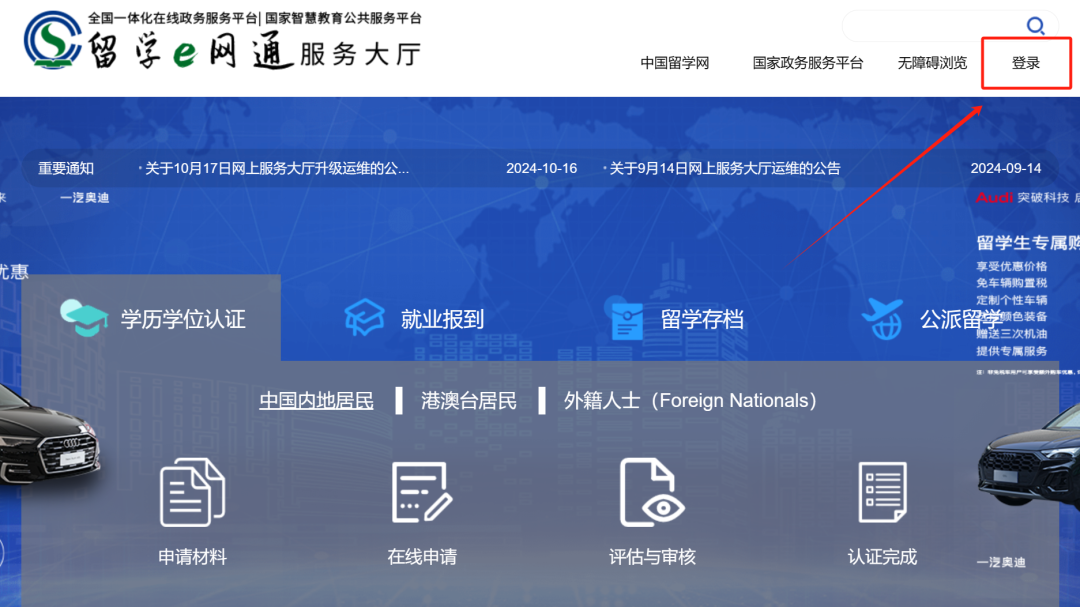Open 国家政务服务平台 in the top navigation
The image size is (1080, 607).
pos(808,63)
